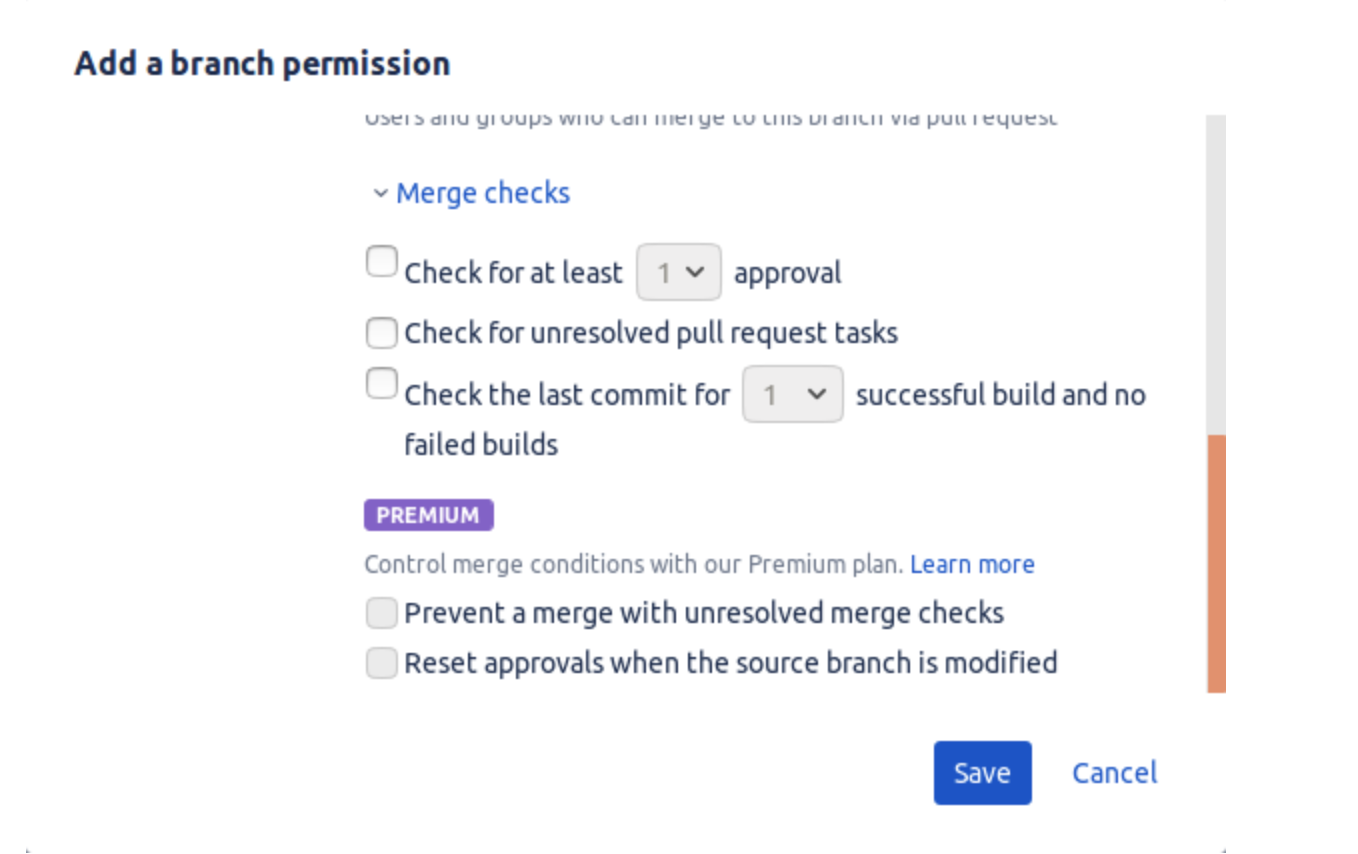Viewport: 1358px width, 854px height.
Task: Open the successful build count dropdown
Action: tap(792, 394)
